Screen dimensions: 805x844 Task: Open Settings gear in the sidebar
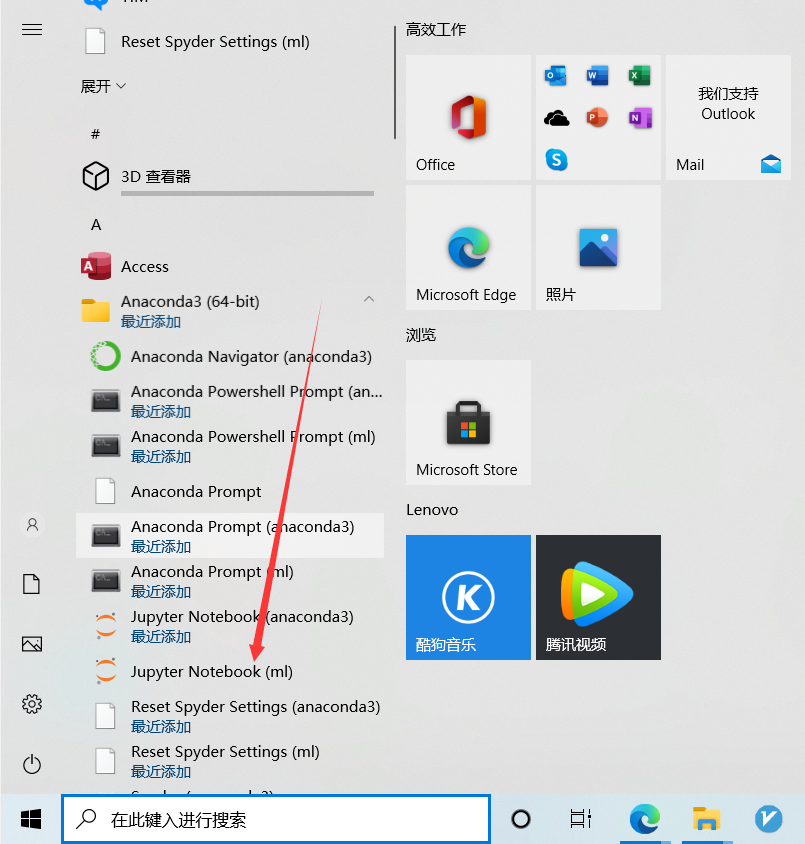coord(32,704)
